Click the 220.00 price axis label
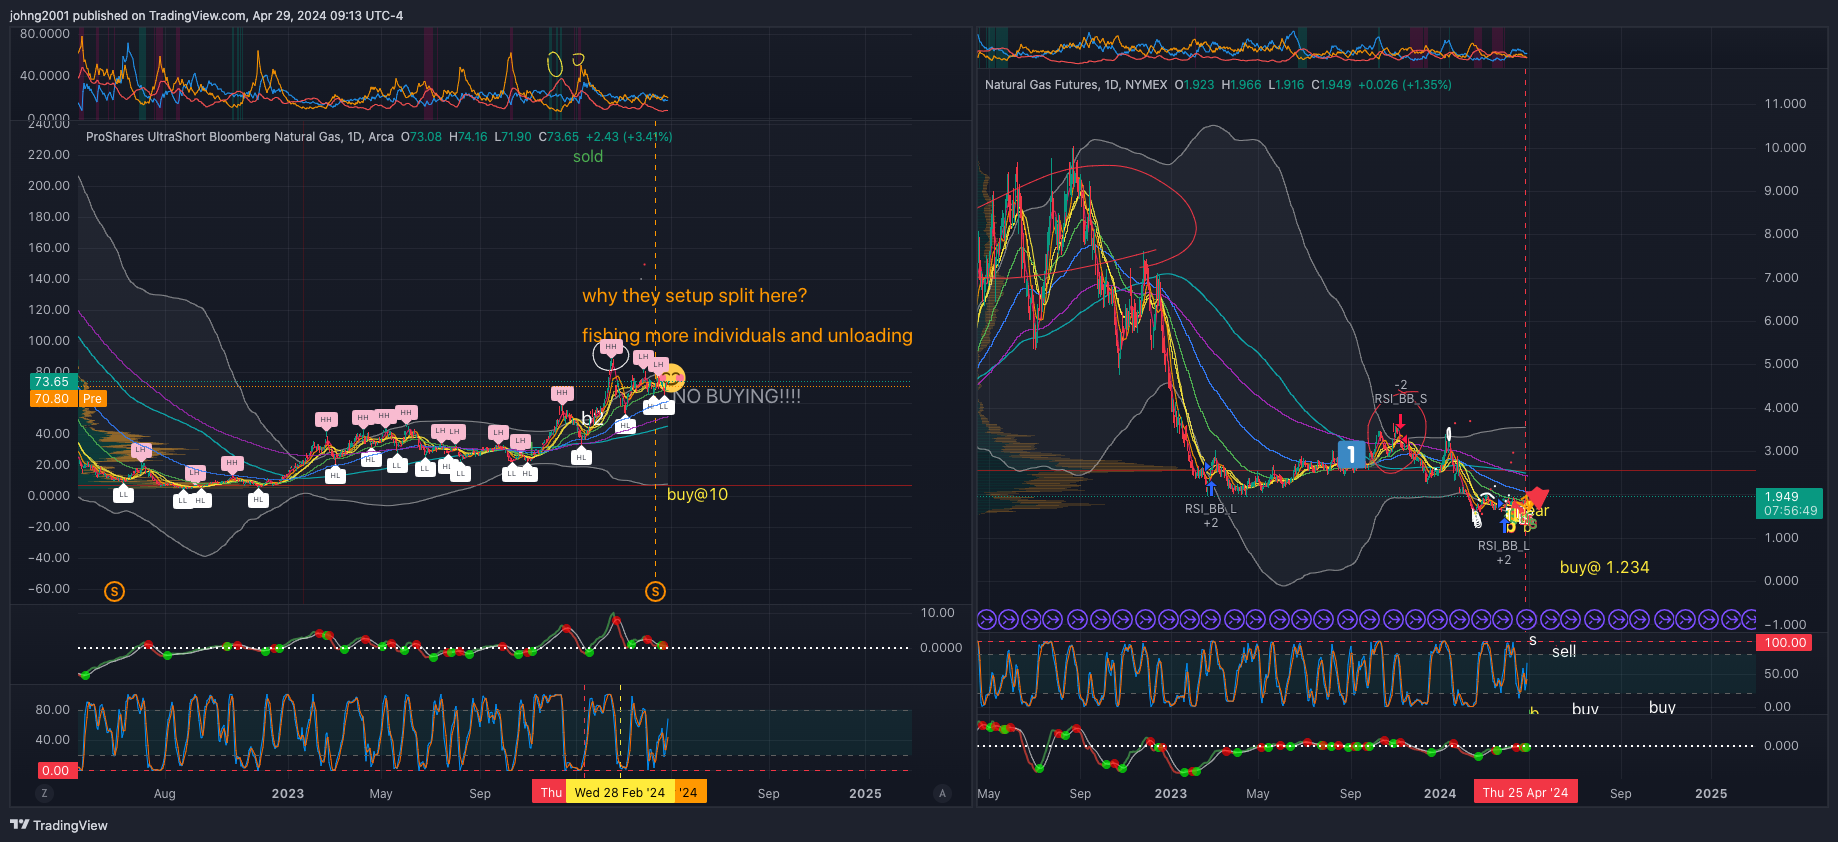Image resolution: width=1838 pixels, height=842 pixels. pos(49,155)
